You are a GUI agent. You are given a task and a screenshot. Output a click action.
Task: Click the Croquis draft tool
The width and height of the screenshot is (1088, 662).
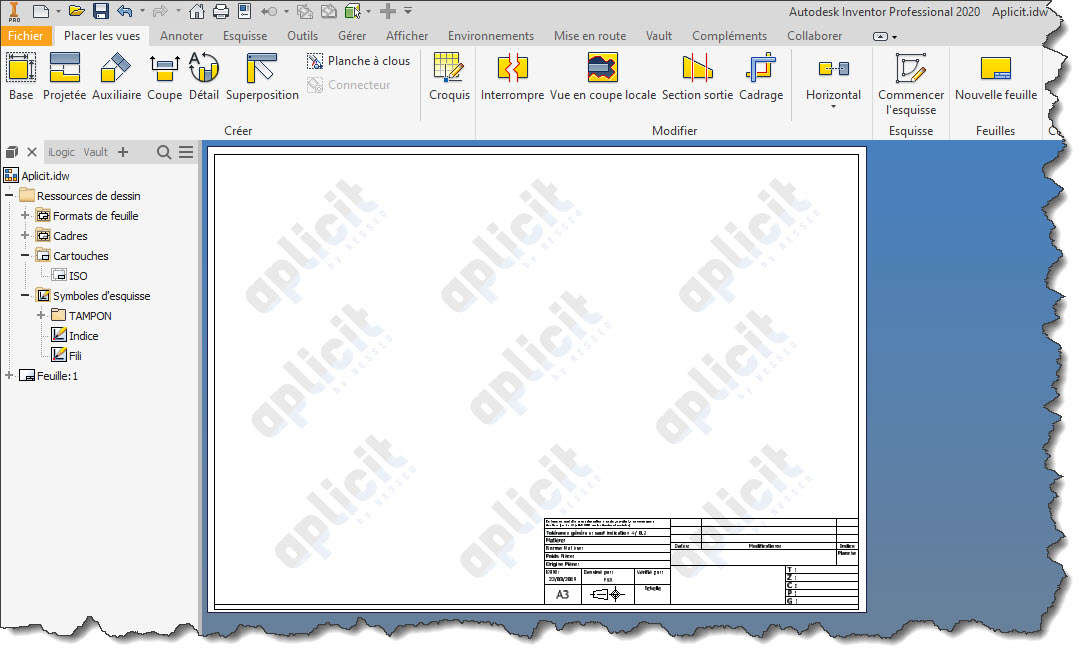pyautogui.click(x=450, y=76)
